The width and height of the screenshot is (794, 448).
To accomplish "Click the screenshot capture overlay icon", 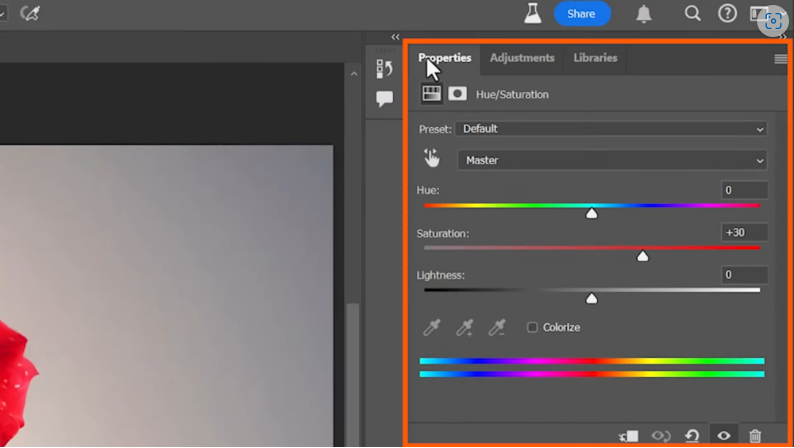I will point(773,21).
